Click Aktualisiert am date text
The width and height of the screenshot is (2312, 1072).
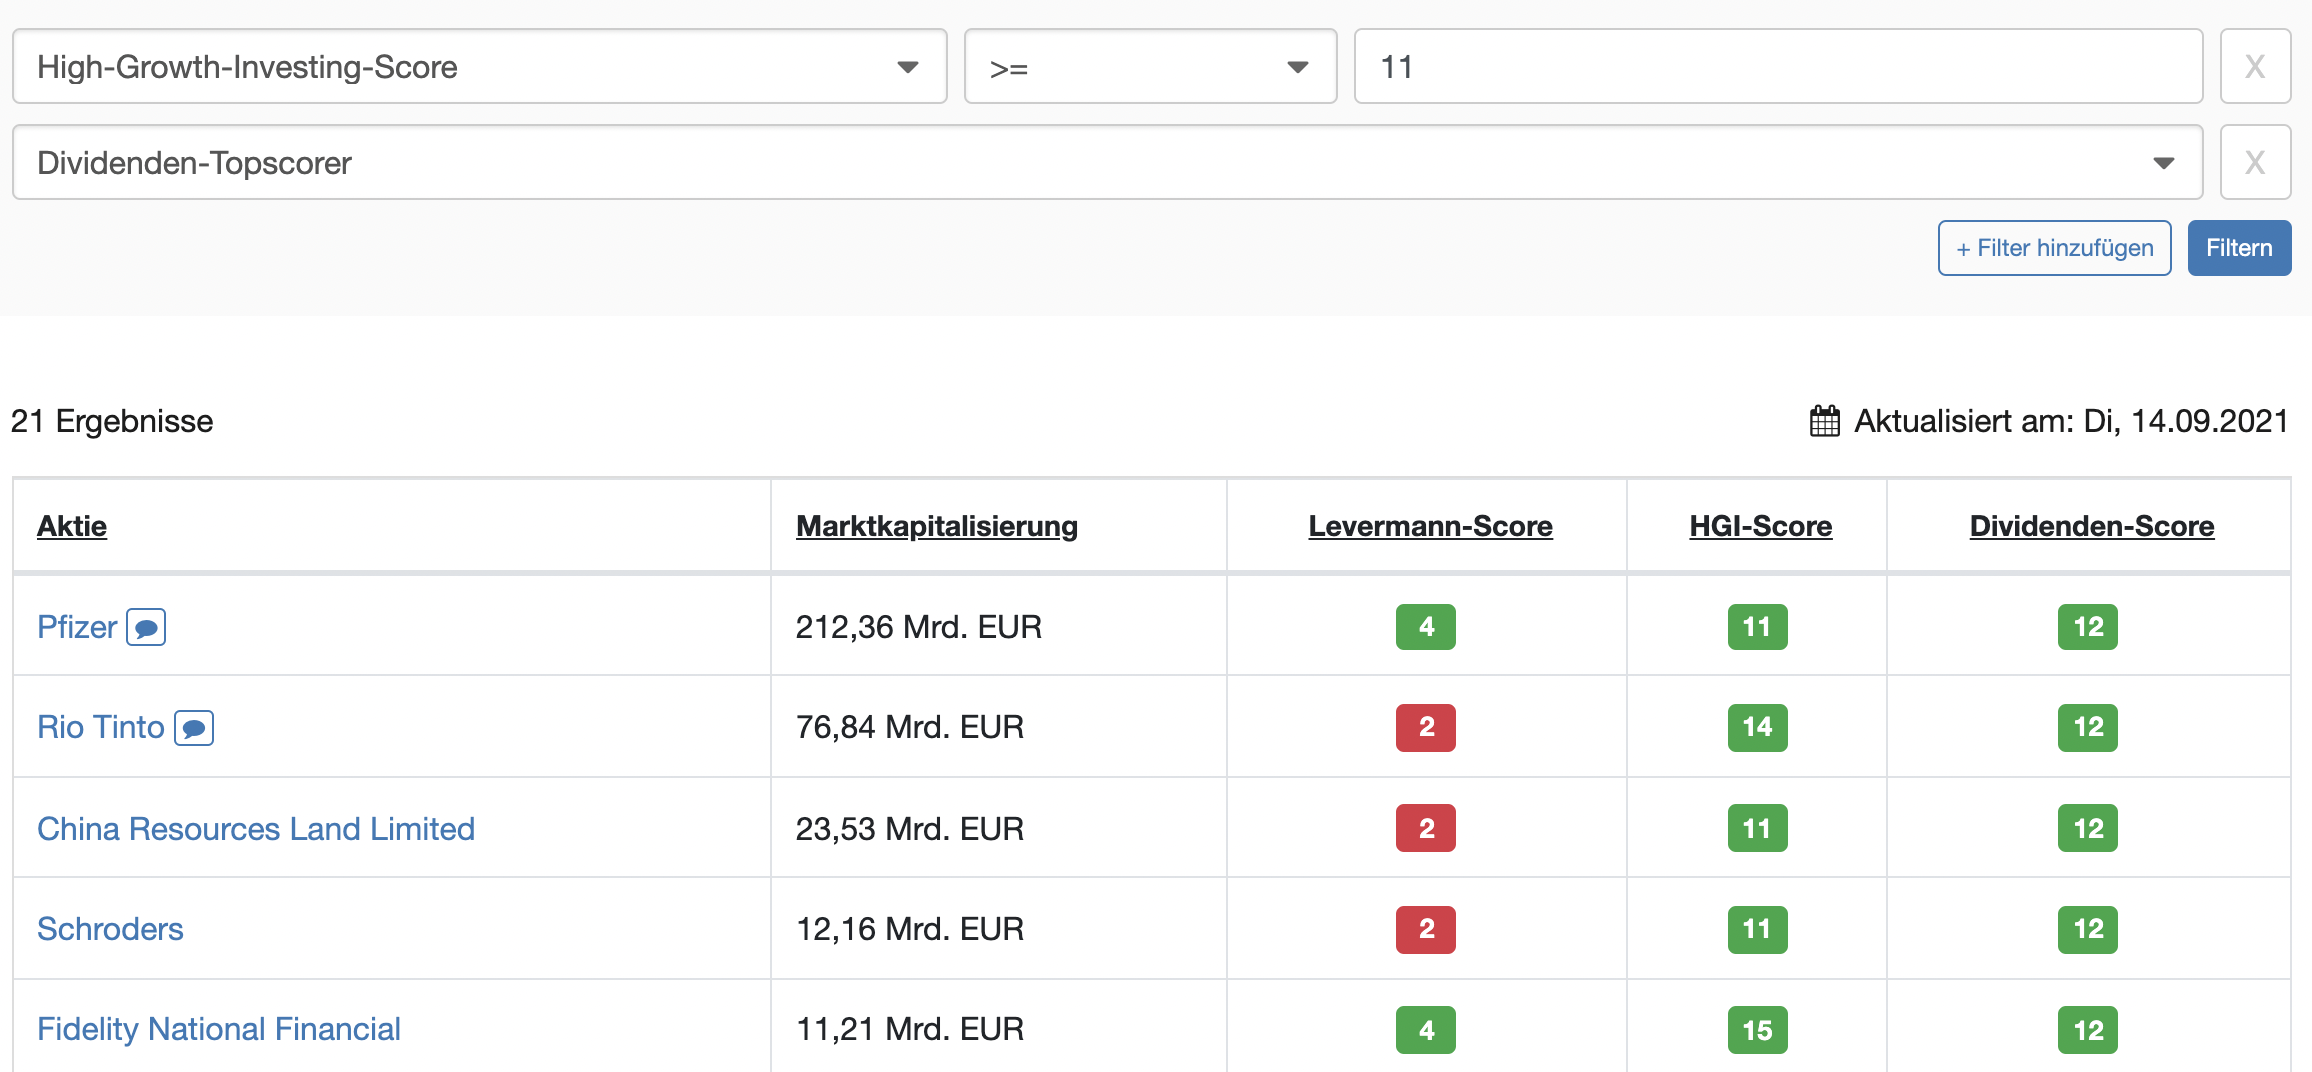(2071, 421)
